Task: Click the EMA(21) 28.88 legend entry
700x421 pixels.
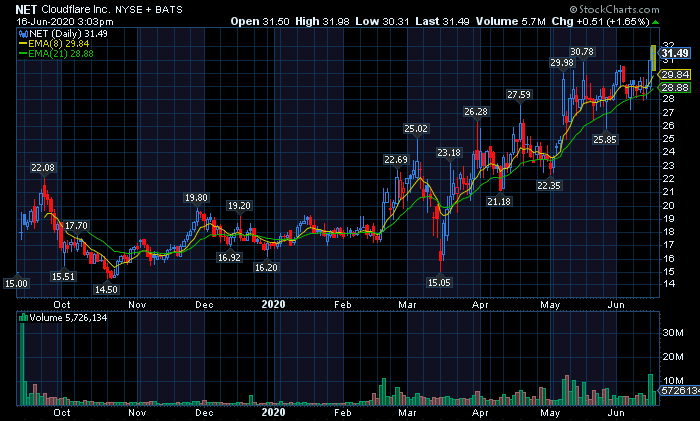Action: pos(56,54)
